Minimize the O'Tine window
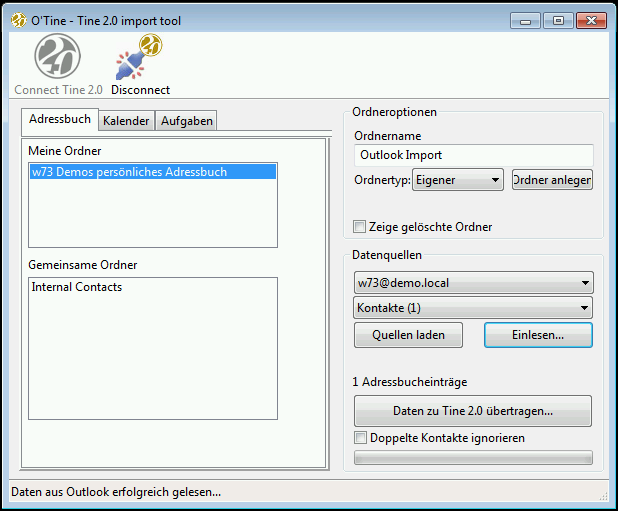Viewport: 618px width, 511px height. coord(528,20)
